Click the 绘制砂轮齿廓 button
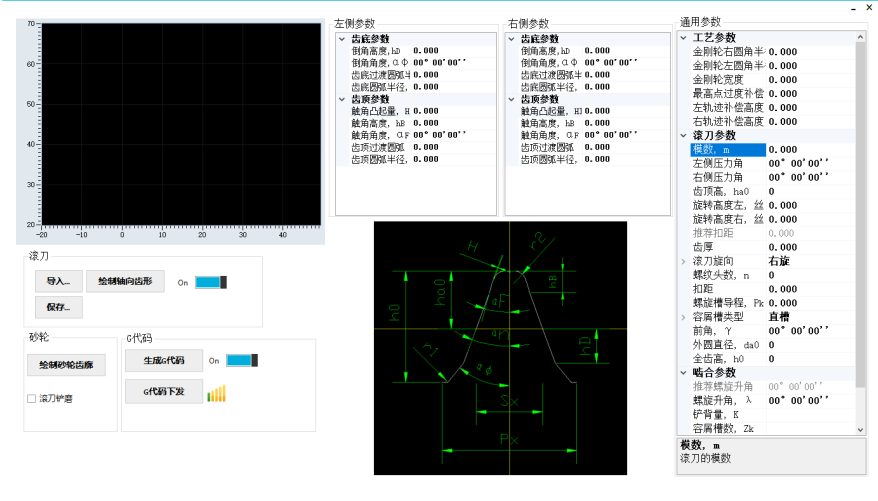Screen dimensions: 878x501 click(65, 366)
